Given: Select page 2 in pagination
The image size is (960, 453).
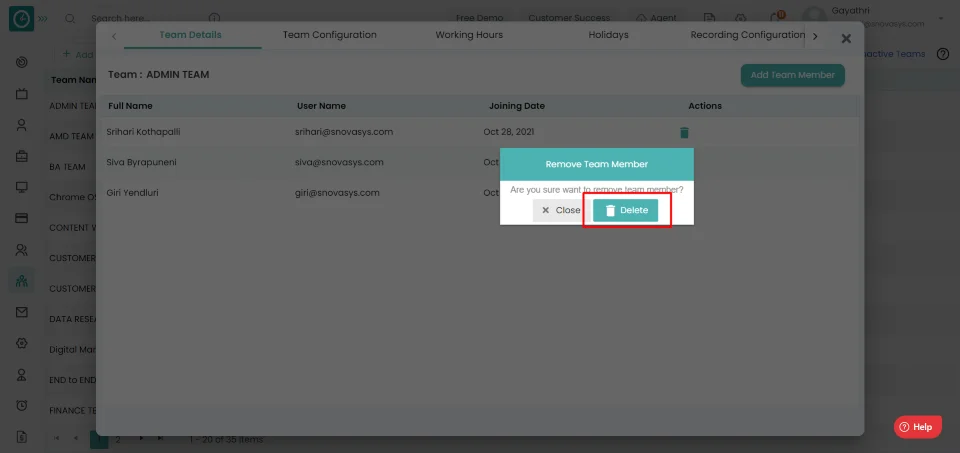Looking at the screenshot, I should (118, 439).
